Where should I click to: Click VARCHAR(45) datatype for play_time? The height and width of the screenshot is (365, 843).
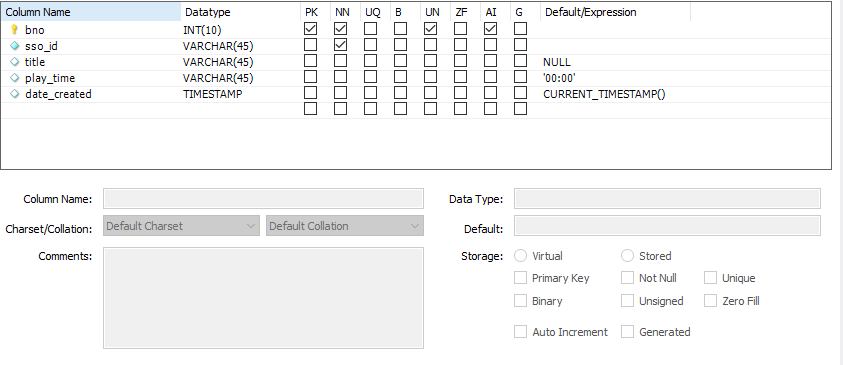click(218, 78)
